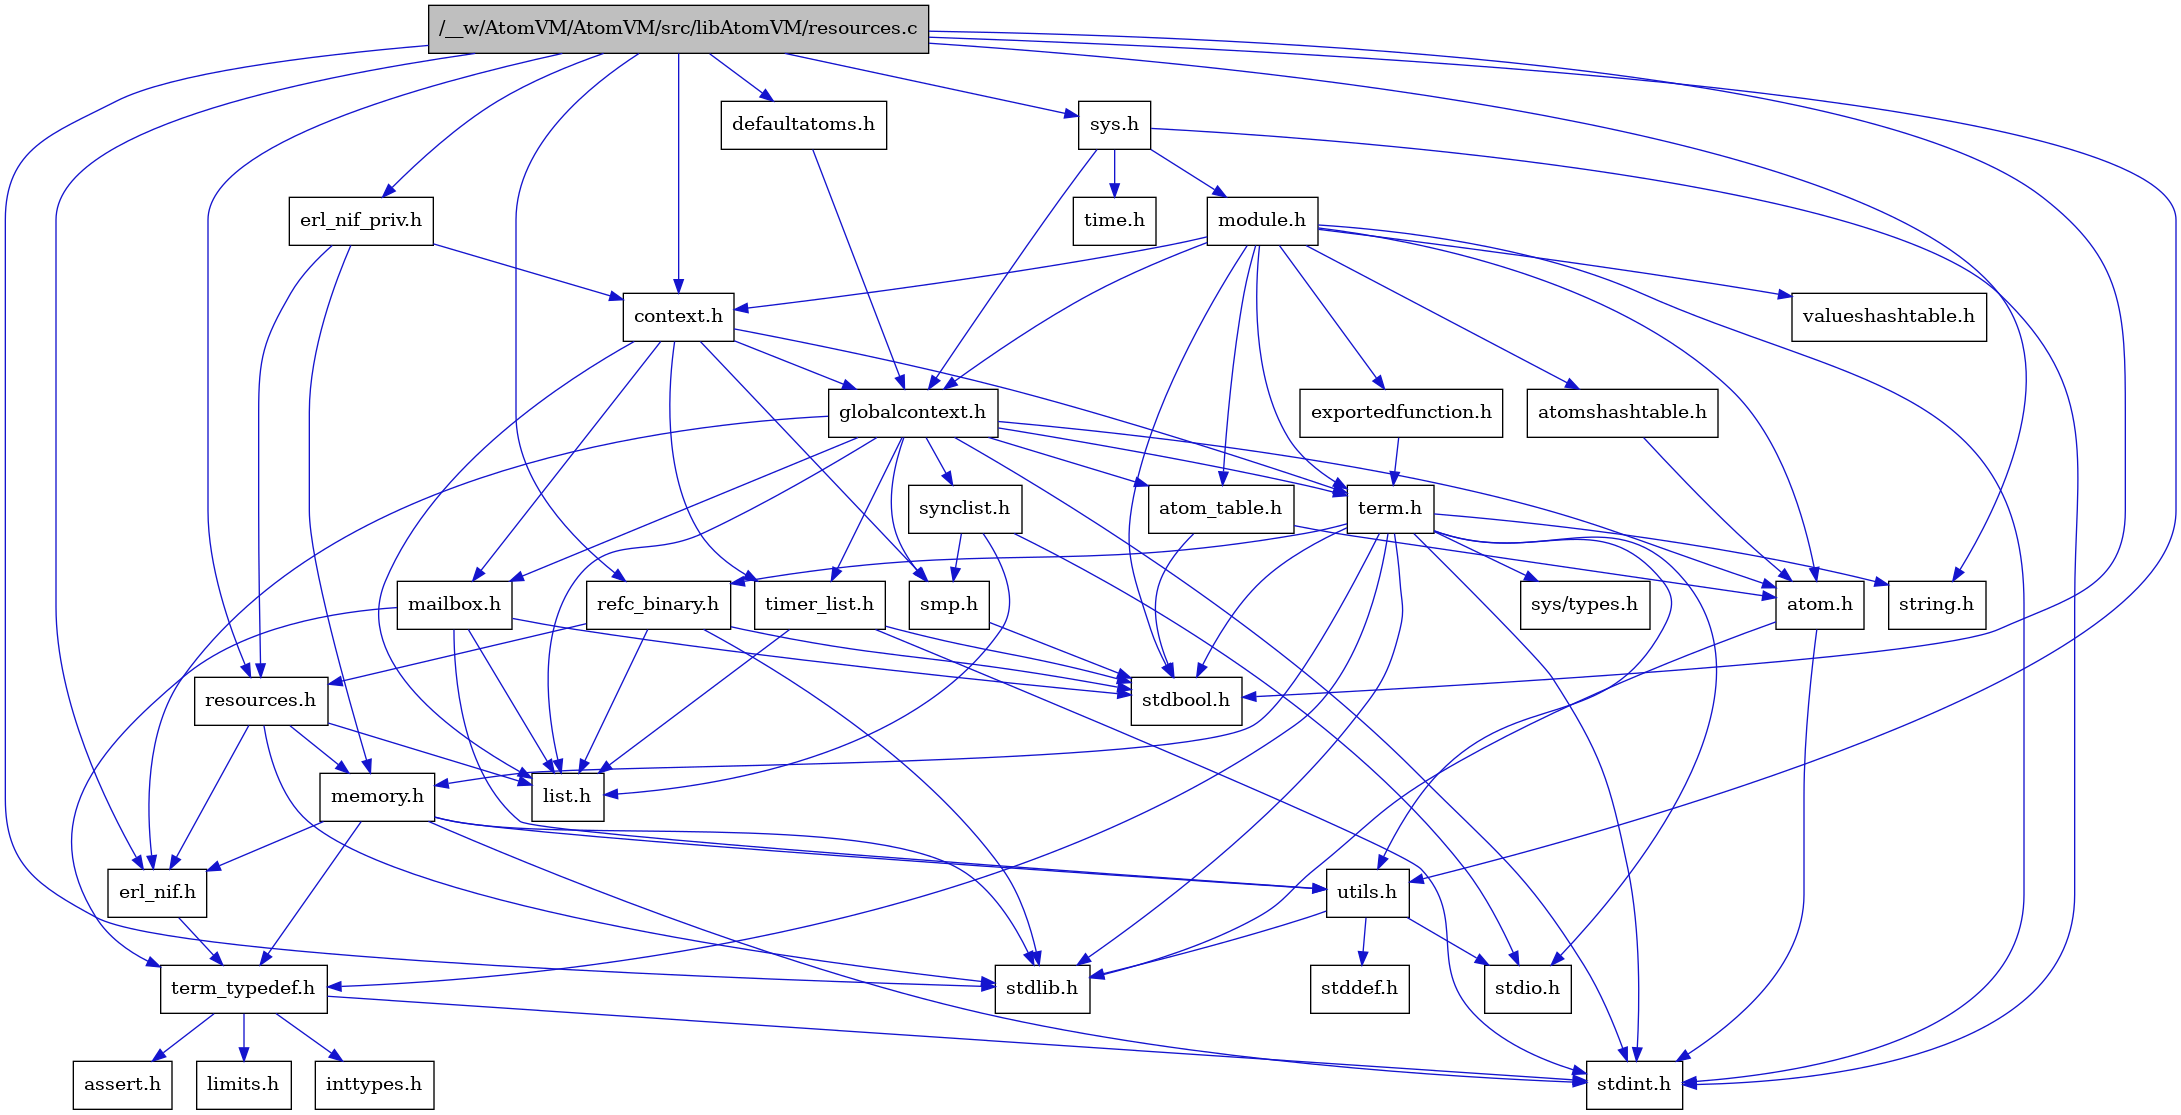Click the atomshashtable.h node label

[x=1624, y=411]
